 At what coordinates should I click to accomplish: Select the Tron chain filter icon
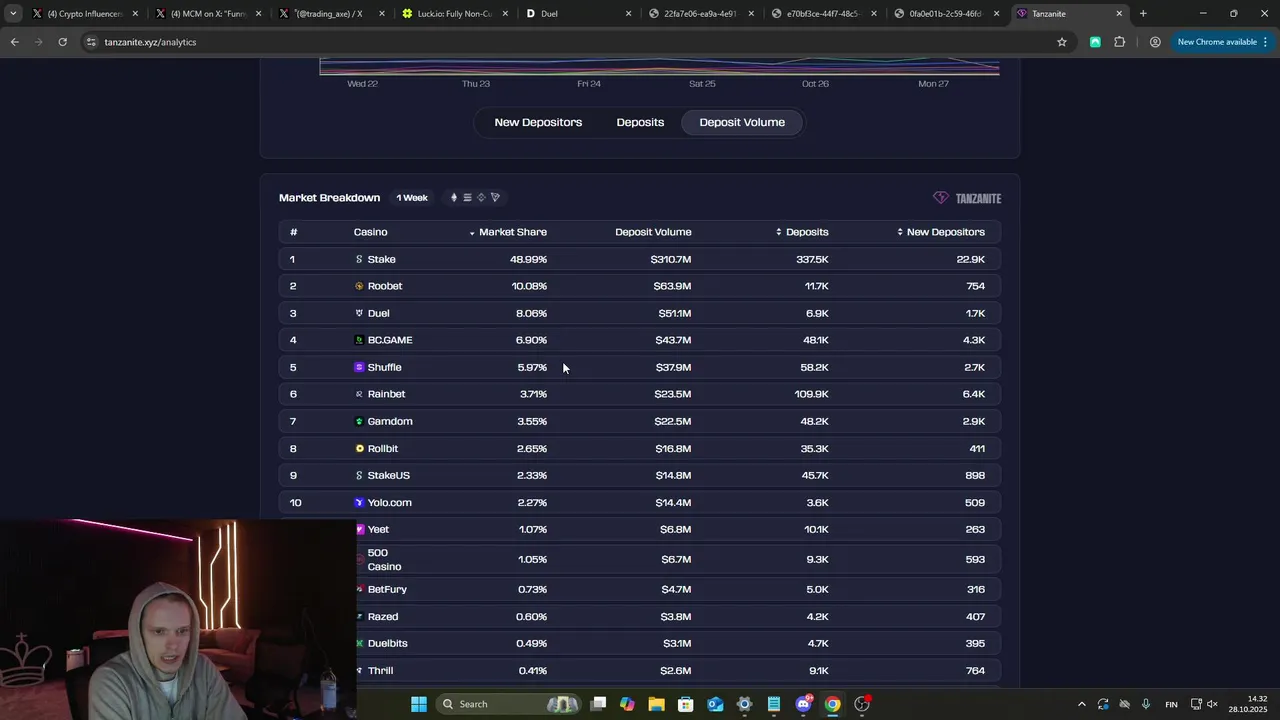[495, 198]
